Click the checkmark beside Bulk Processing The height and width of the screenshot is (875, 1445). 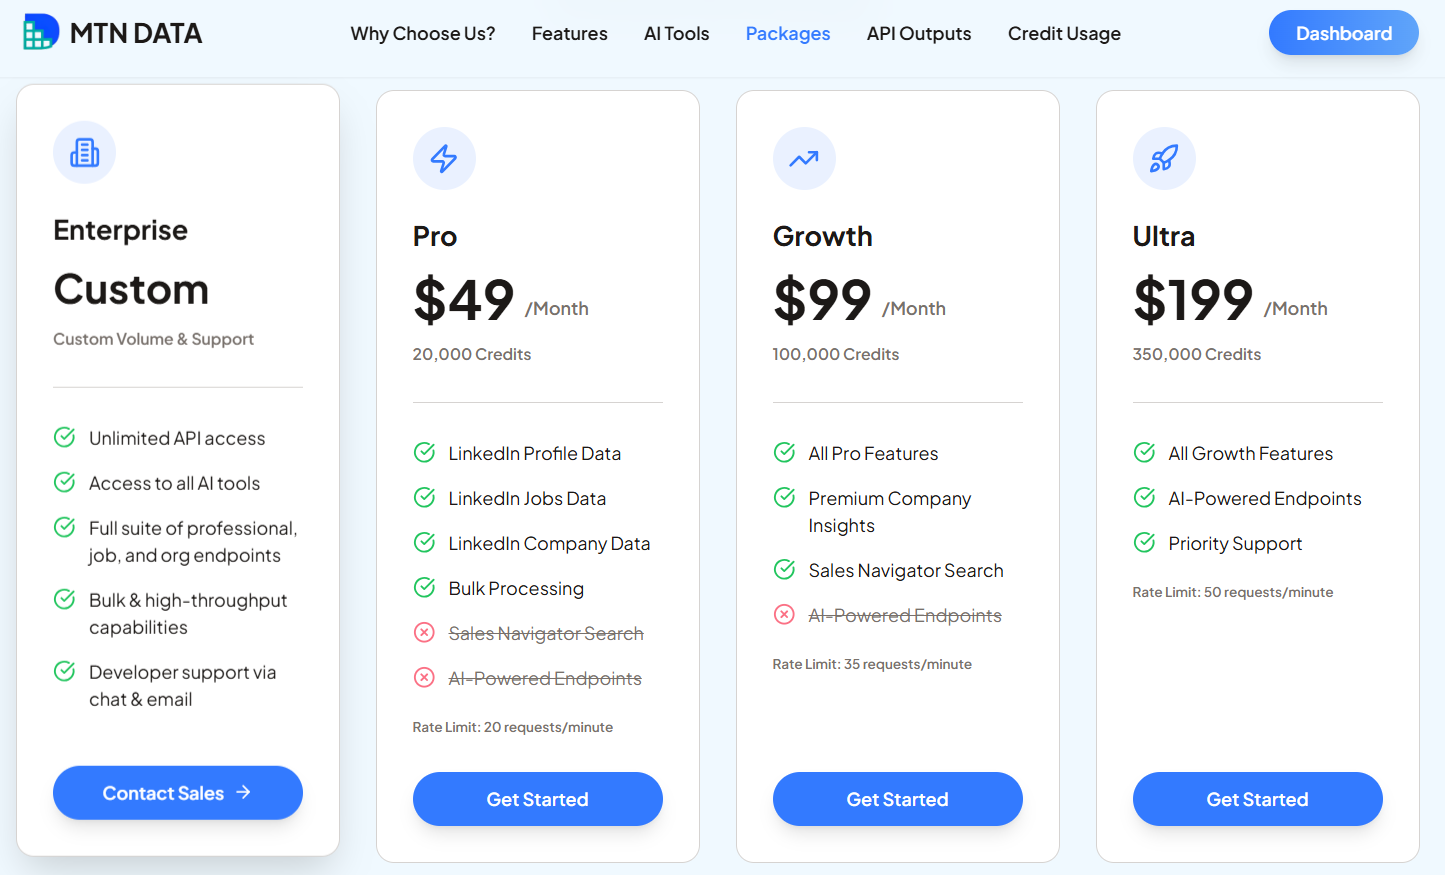pos(423,587)
